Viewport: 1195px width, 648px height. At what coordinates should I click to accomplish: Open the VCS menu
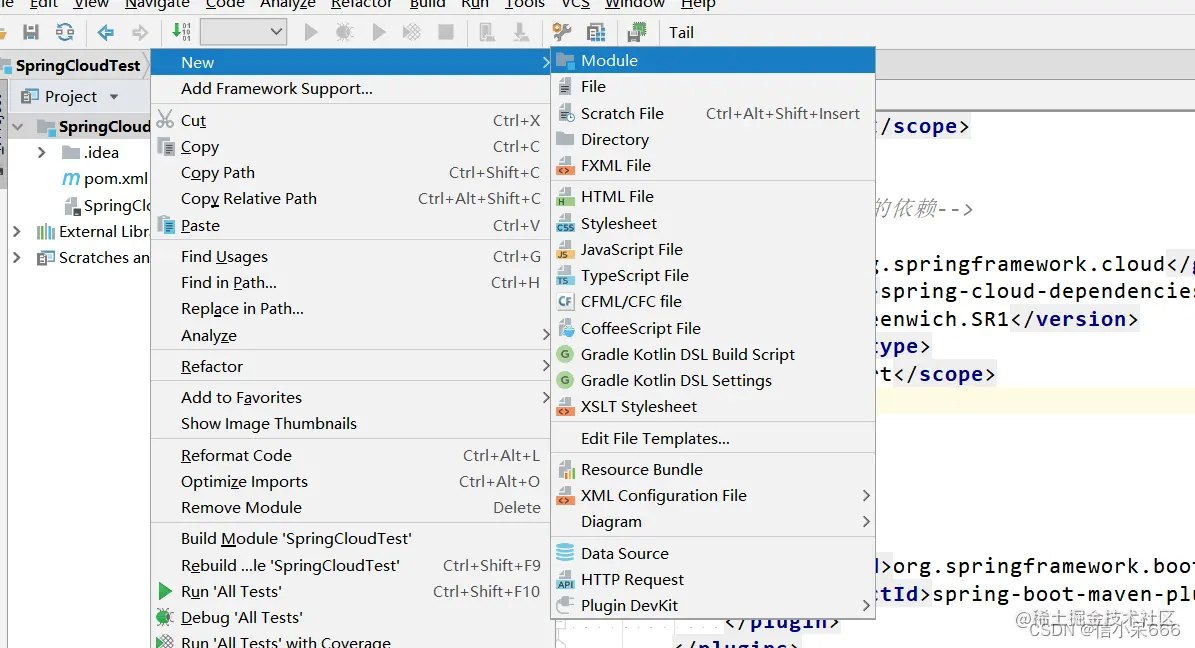point(575,4)
